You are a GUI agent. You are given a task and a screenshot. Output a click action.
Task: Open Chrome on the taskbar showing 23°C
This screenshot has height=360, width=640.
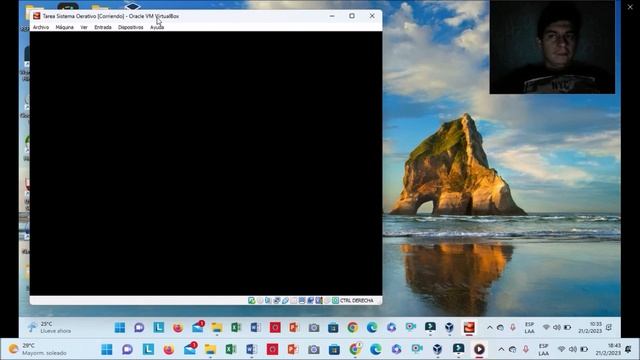(x=353, y=327)
